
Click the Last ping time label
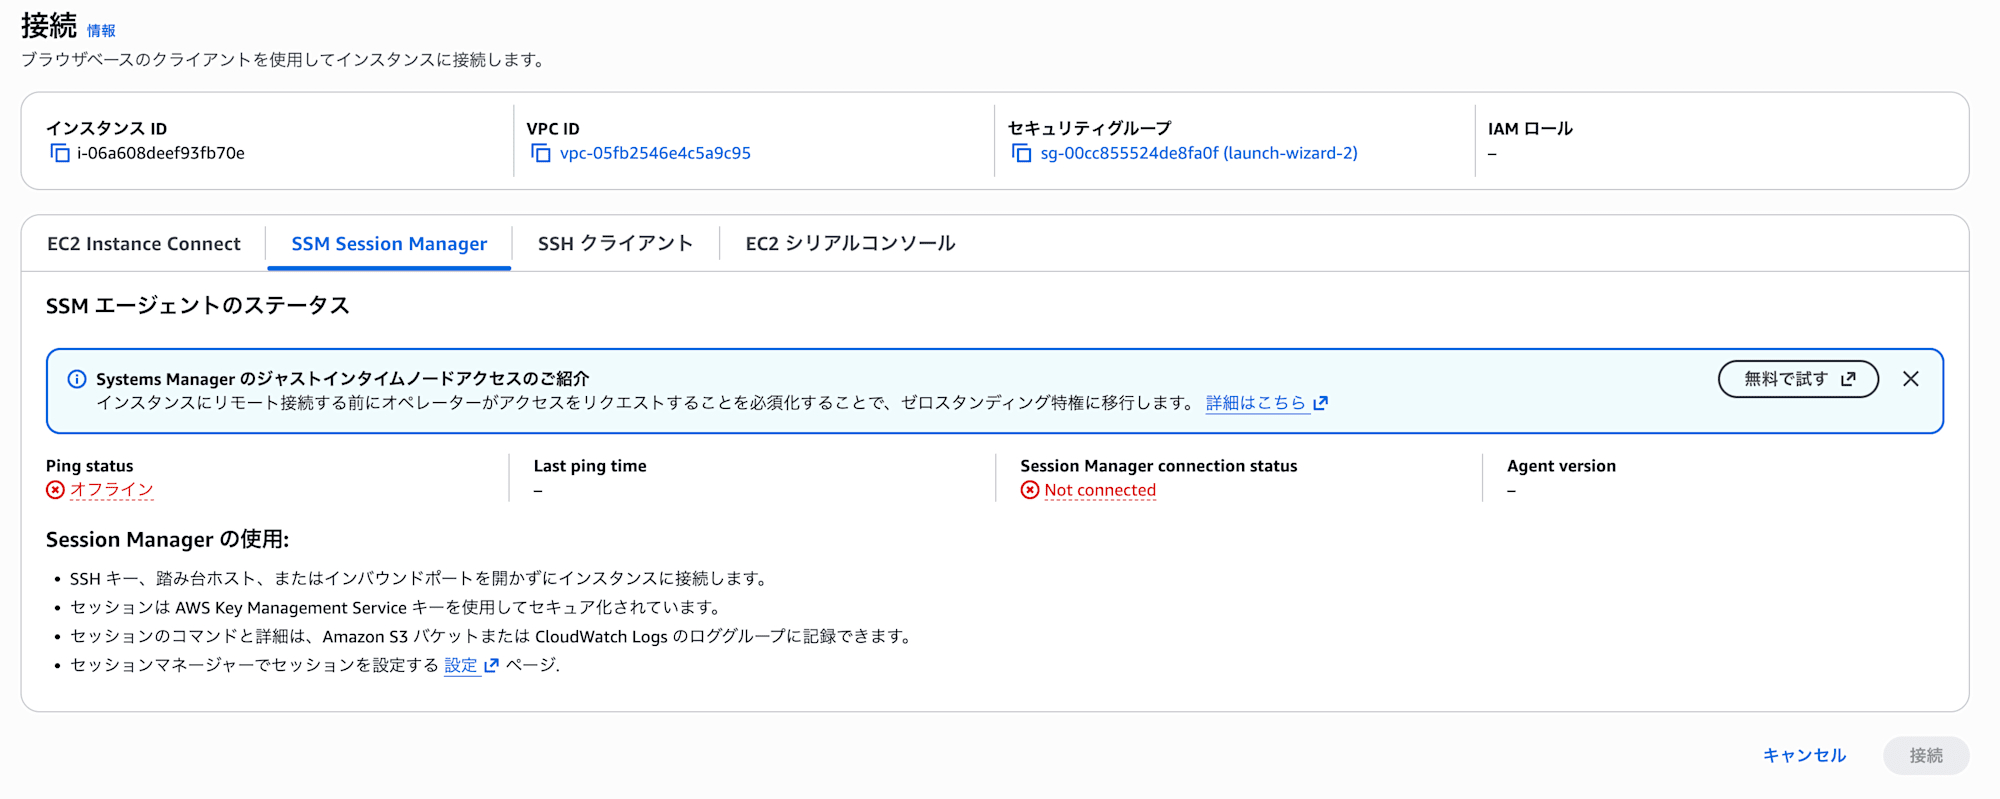tap(590, 466)
